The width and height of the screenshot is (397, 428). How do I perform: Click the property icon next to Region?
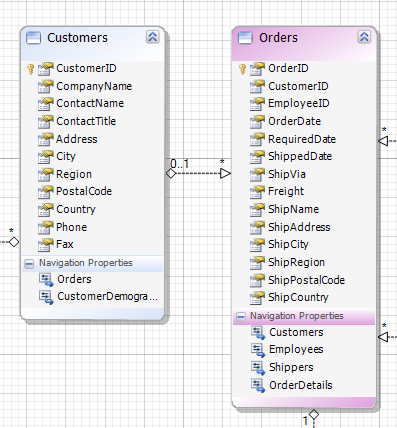(45, 174)
